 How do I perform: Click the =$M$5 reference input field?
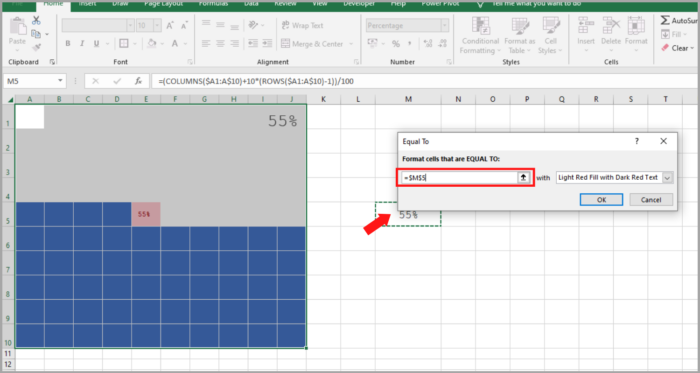pos(459,178)
